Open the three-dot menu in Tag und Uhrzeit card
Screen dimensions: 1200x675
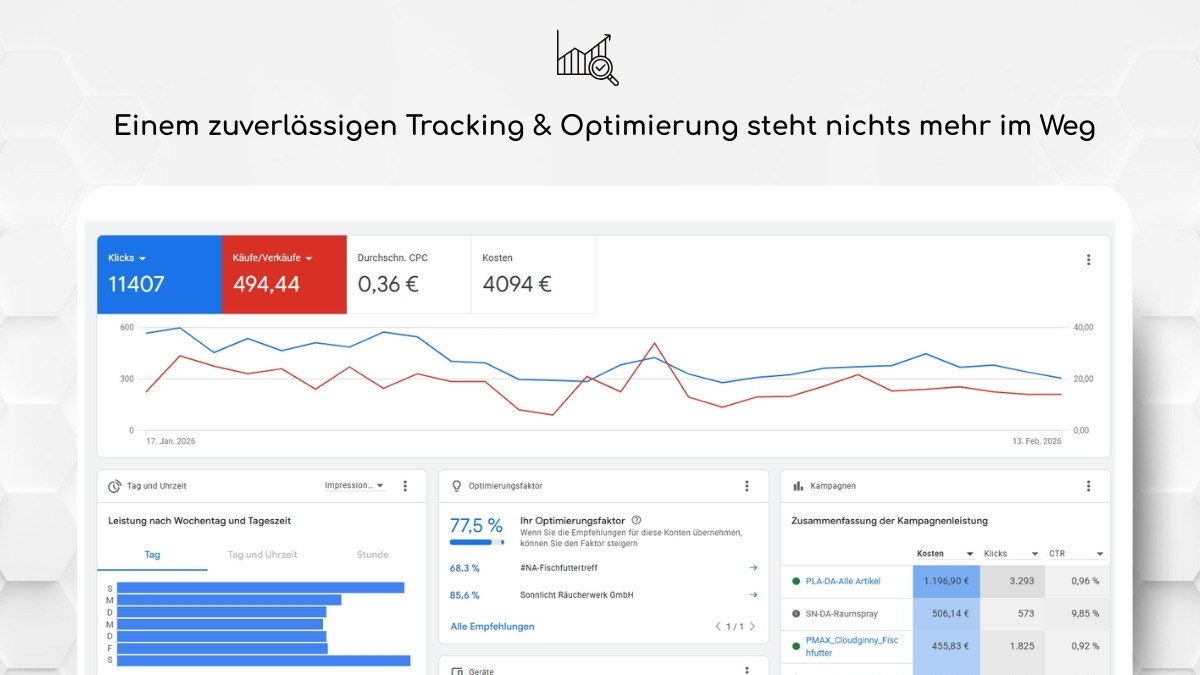pyautogui.click(x=405, y=486)
